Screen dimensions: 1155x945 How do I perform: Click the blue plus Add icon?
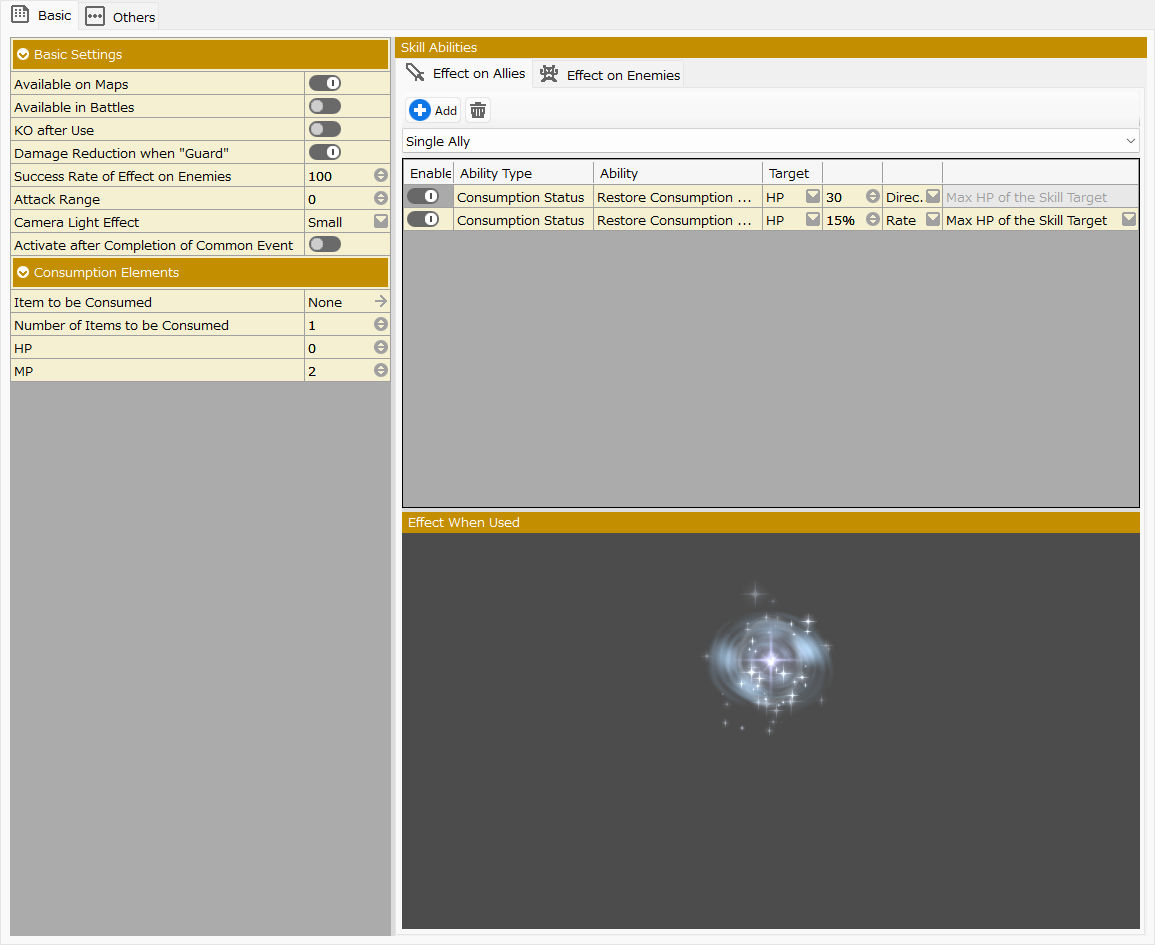420,111
